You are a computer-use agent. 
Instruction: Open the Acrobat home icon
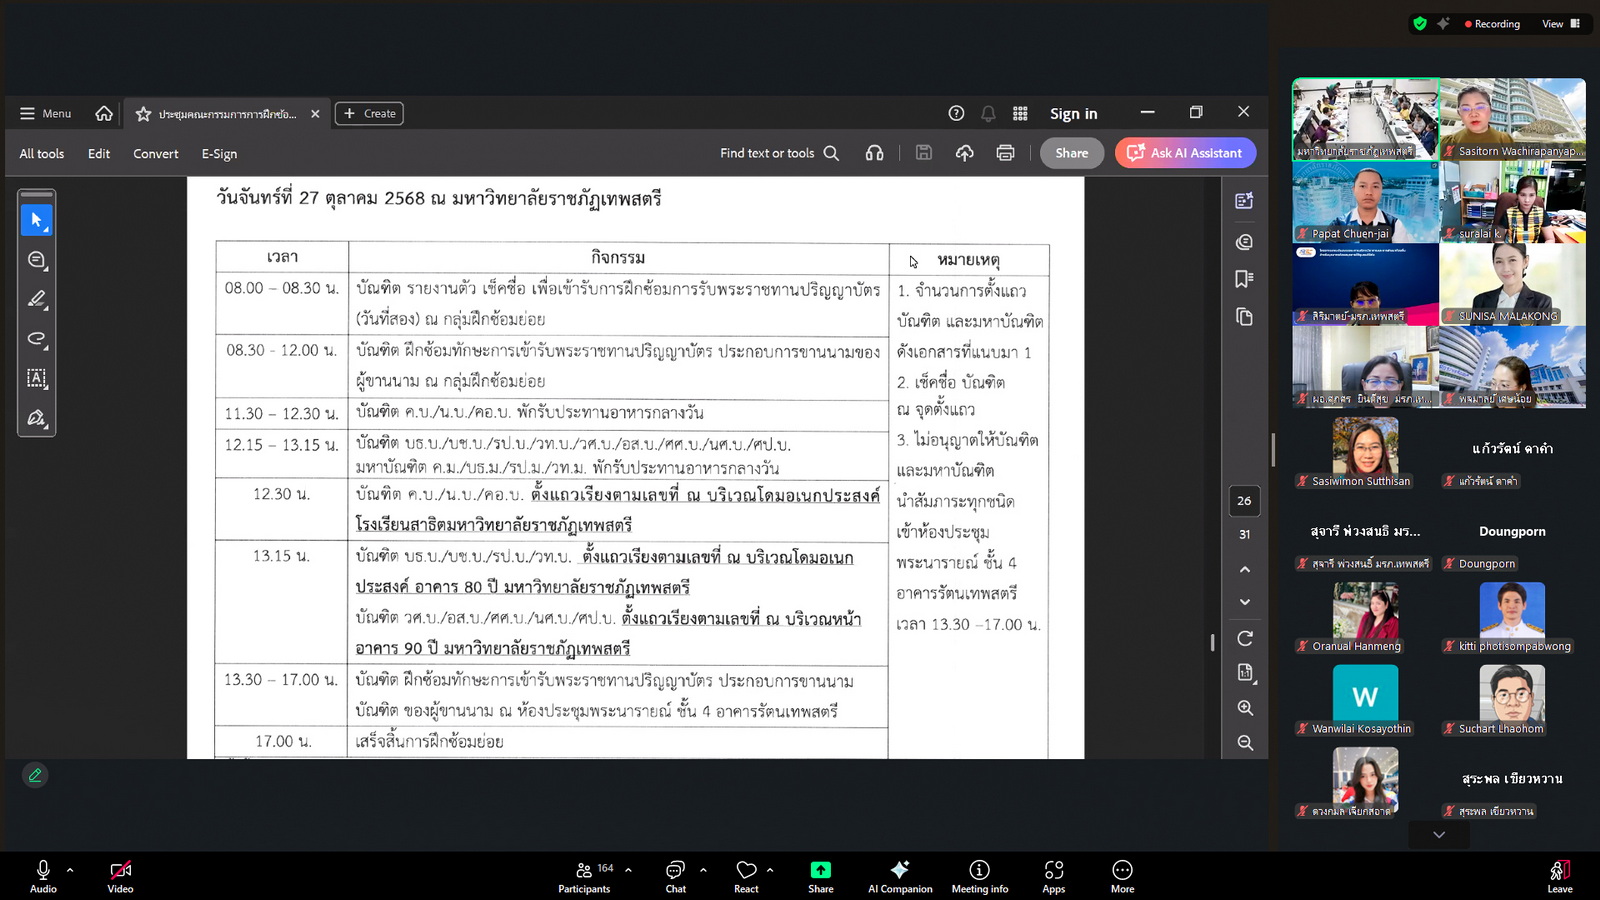click(104, 114)
